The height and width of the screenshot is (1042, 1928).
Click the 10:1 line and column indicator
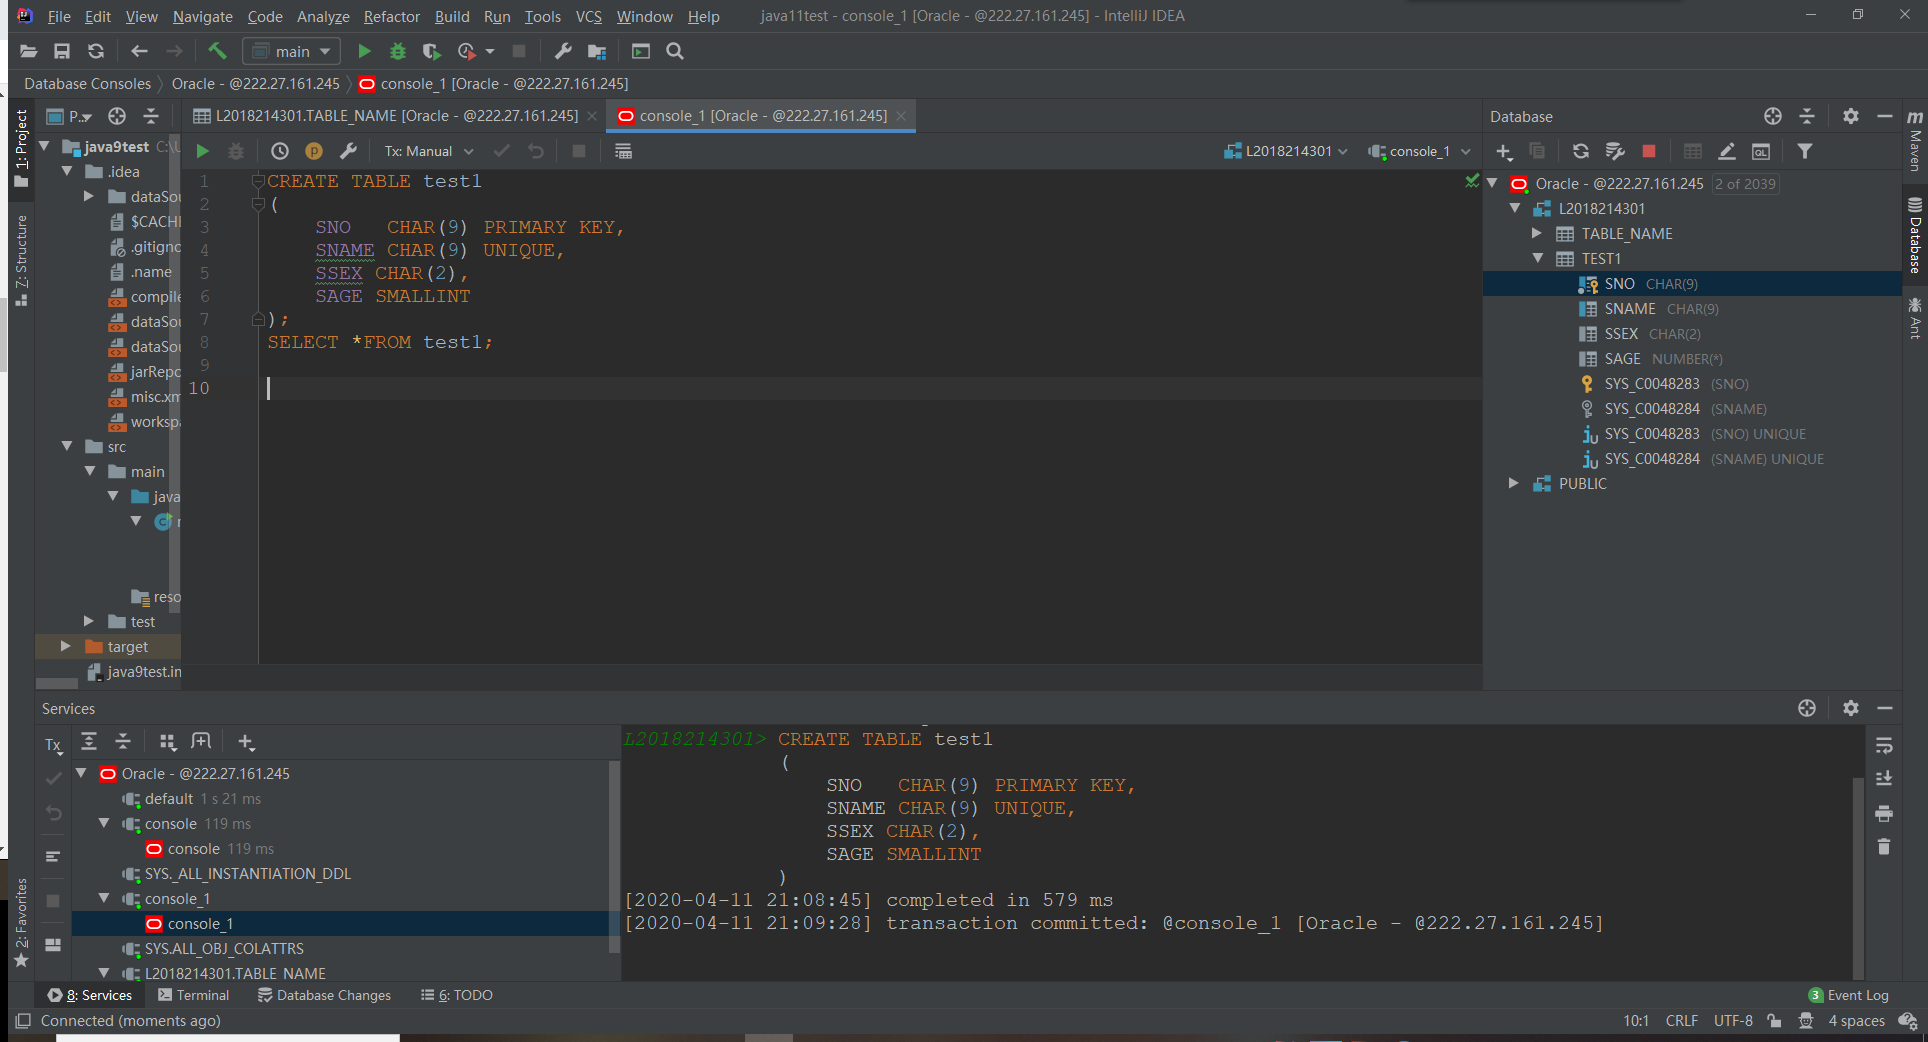click(x=1636, y=1021)
